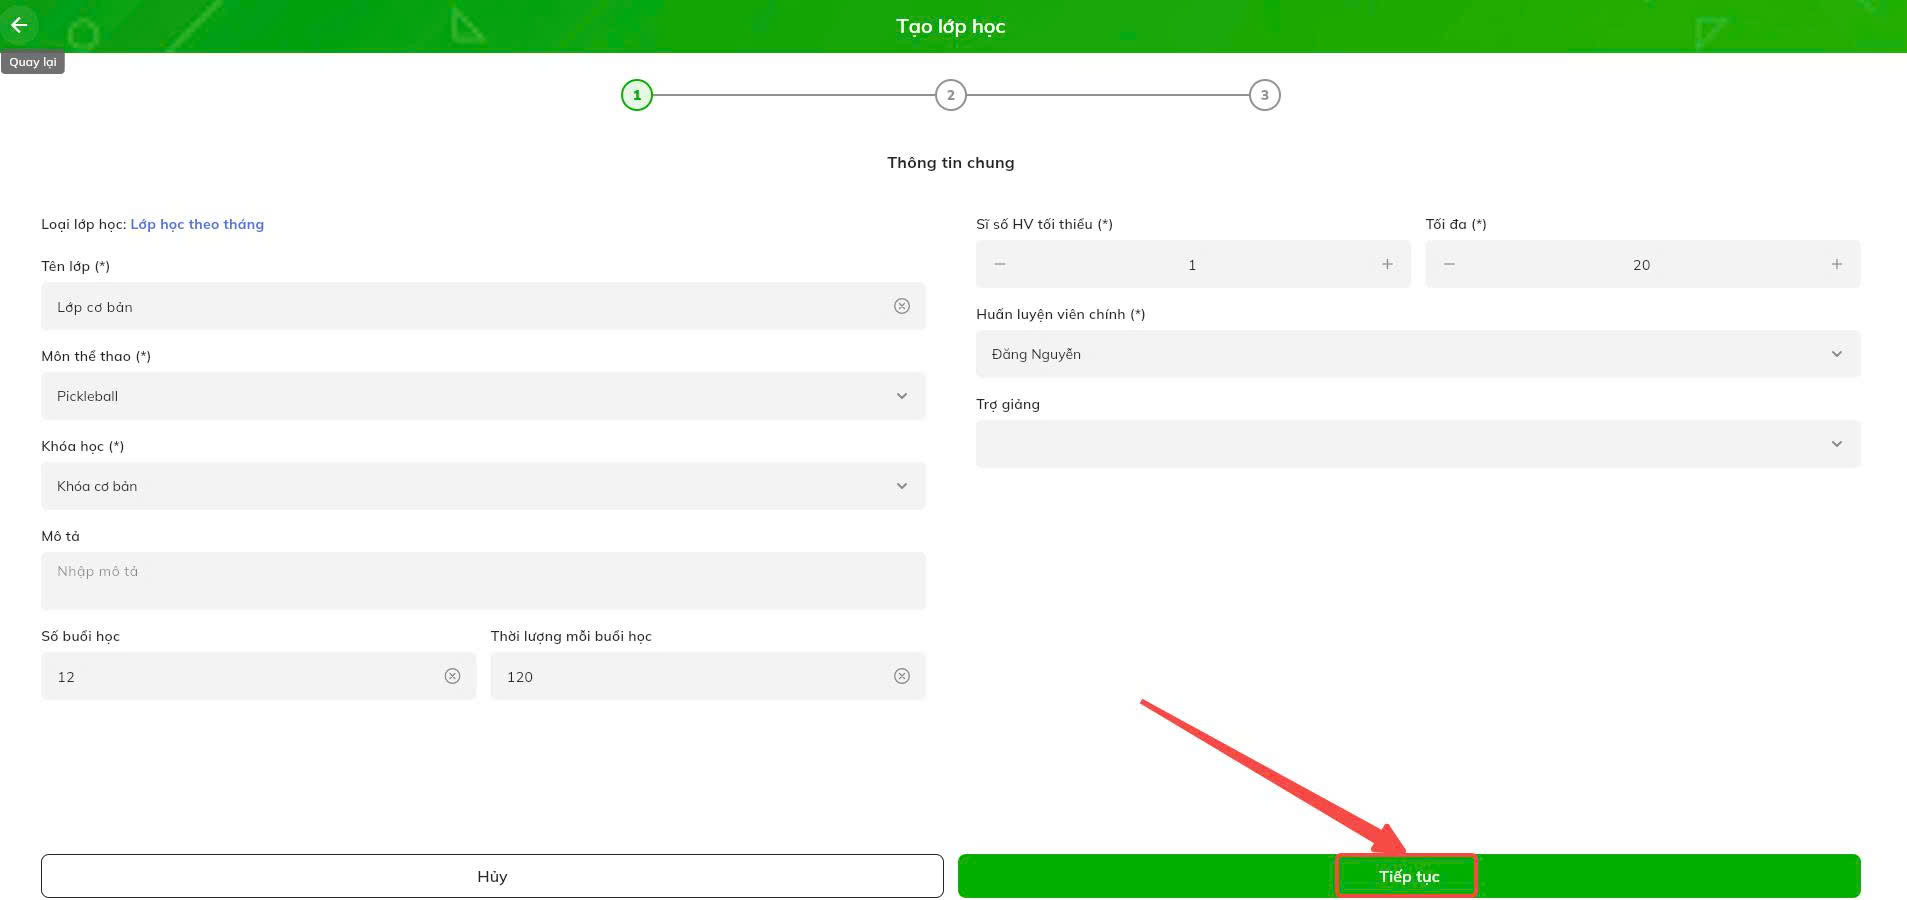Click Lớp học theo tháng link
Viewport: 1907px width, 900px height.
click(197, 224)
